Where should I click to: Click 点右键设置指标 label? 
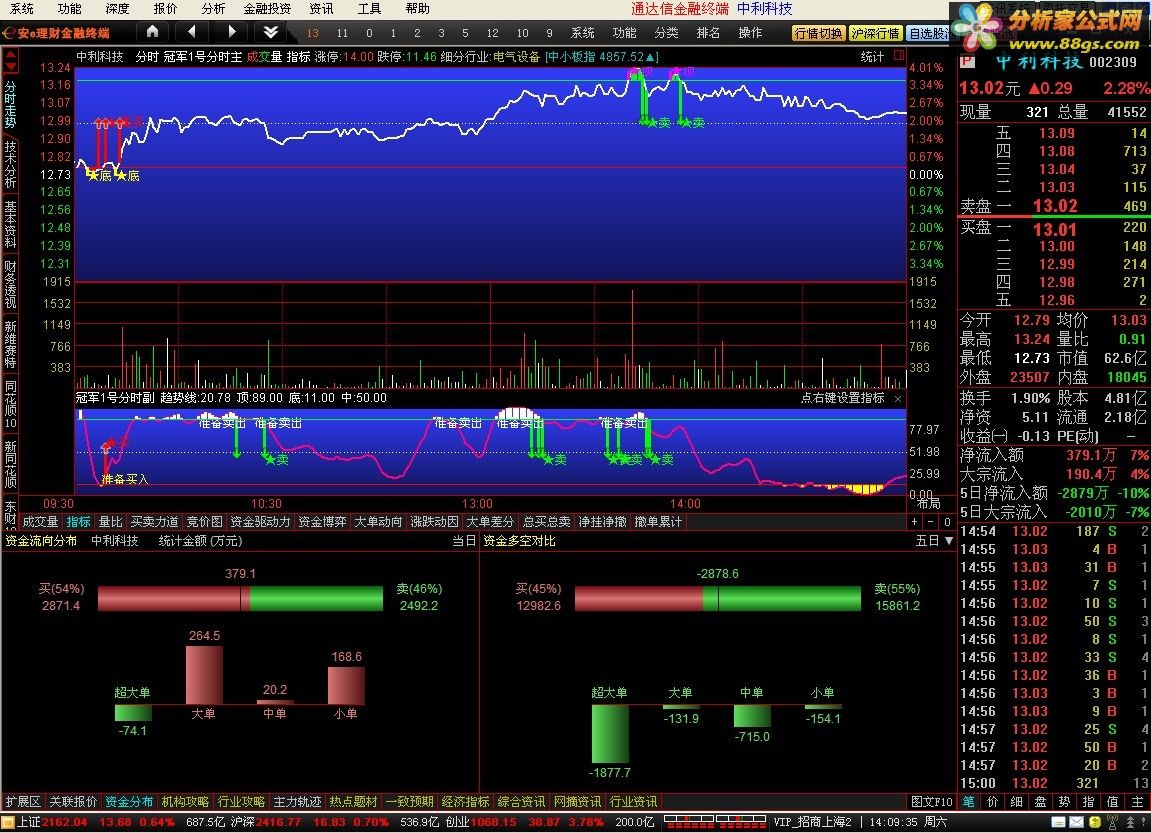842,398
